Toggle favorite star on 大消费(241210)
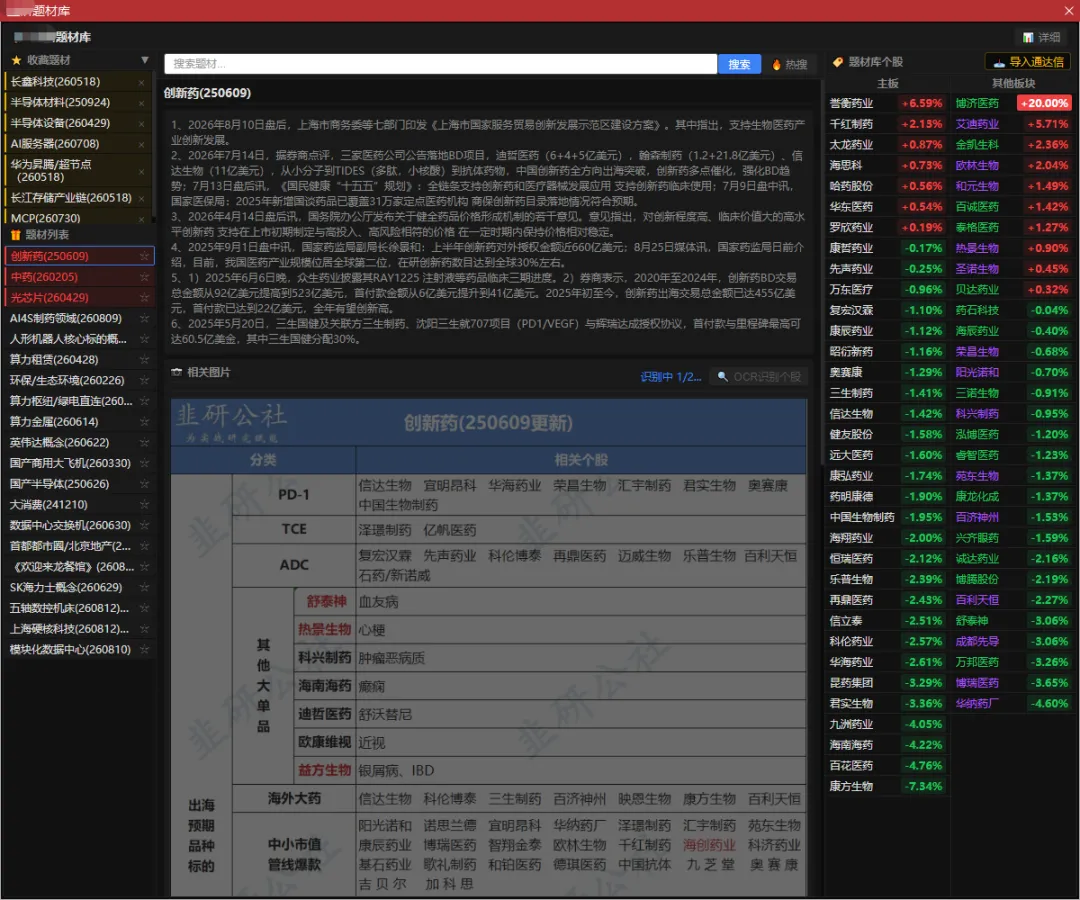Screen dimensions: 1080x900 144,505
